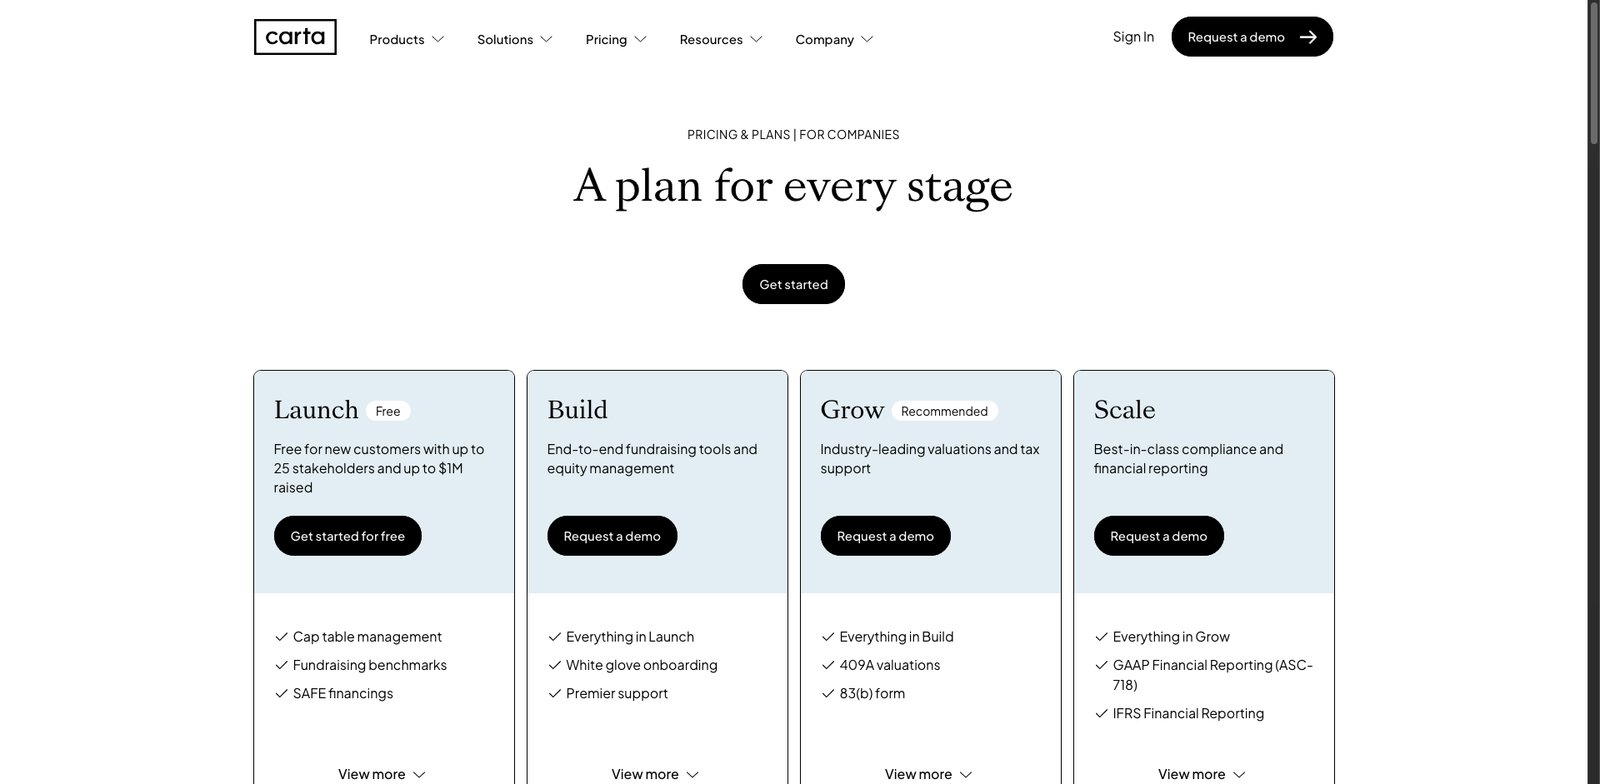This screenshot has height=784, width=1600.
Task: Request a demo for the Grow plan
Action: (885, 536)
